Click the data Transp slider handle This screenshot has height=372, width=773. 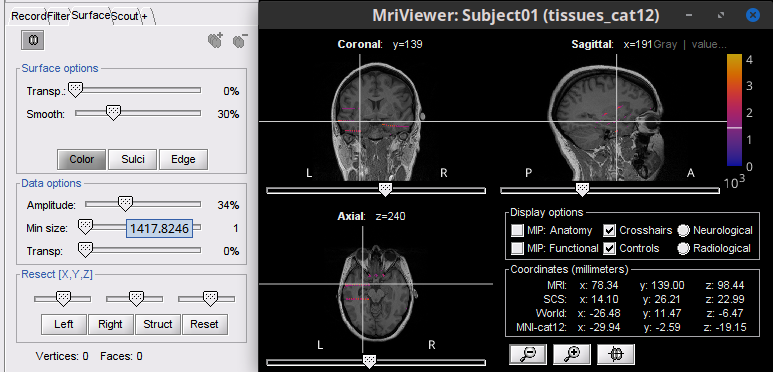click(x=86, y=249)
